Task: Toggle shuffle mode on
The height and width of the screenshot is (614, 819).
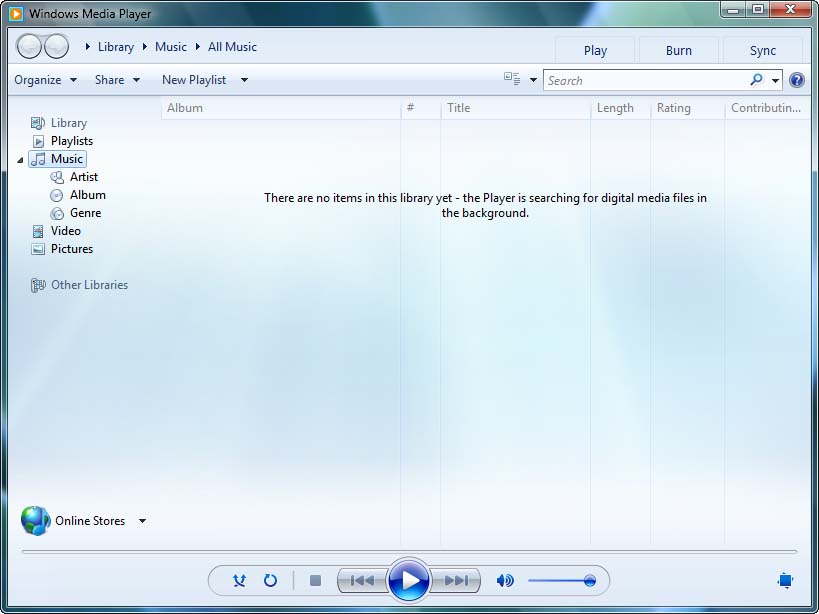Action: (x=239, y=580)
